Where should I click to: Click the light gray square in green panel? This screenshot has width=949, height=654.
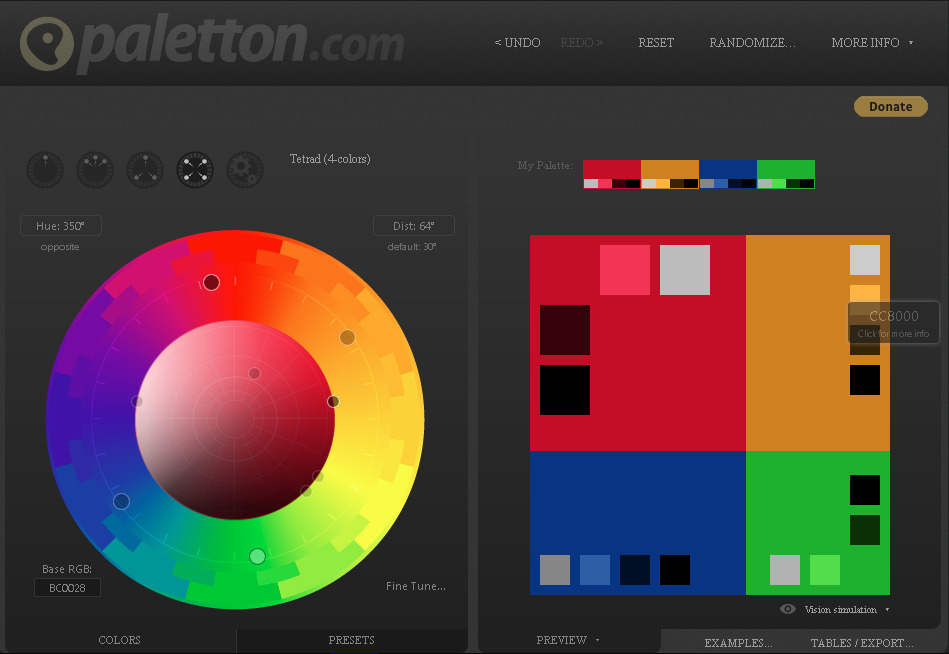[x=785, y=570]
